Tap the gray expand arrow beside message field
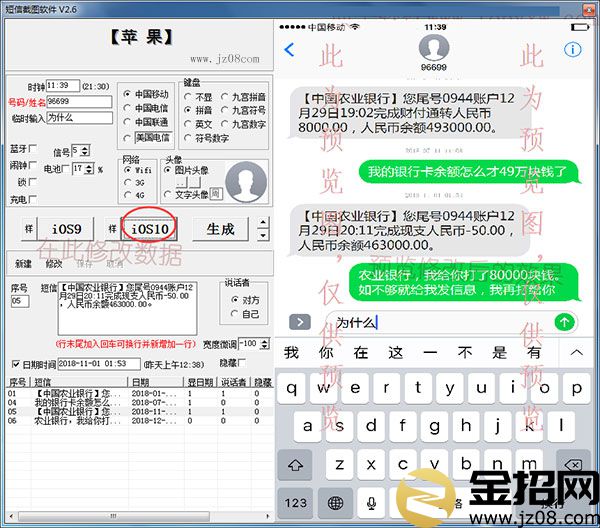Viewport: 600px width, 528px height. pyautogui.click(x=300, y=322)
